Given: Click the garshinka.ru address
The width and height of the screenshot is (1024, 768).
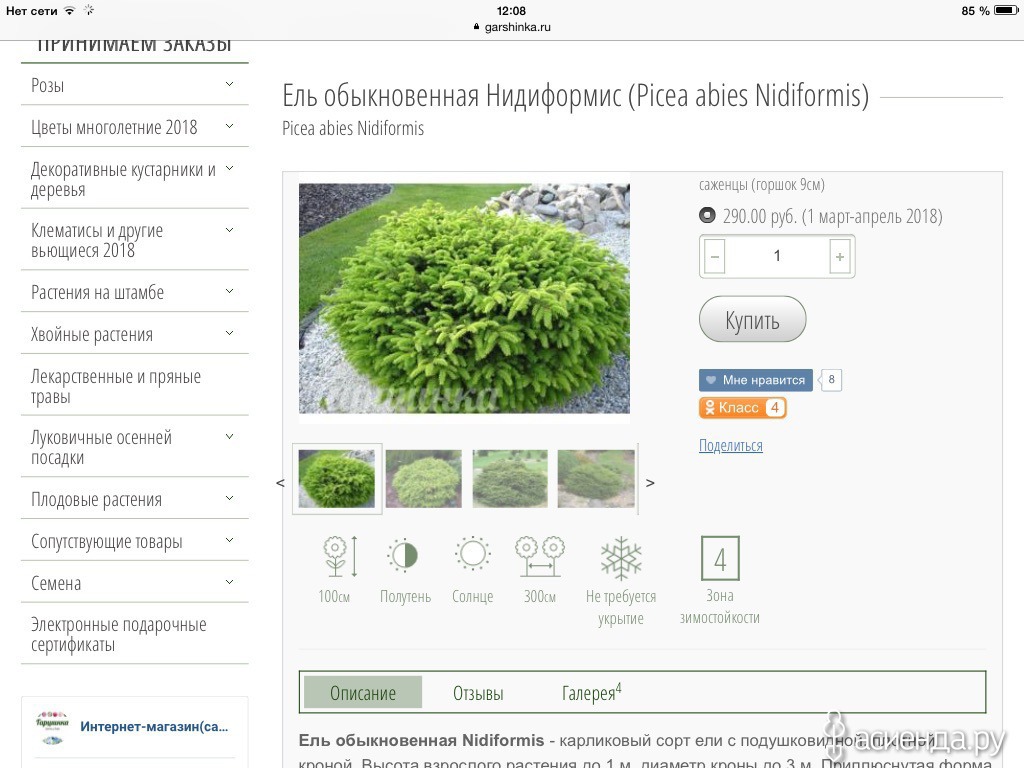Looking at the screenshot, I should click(517, 27).
